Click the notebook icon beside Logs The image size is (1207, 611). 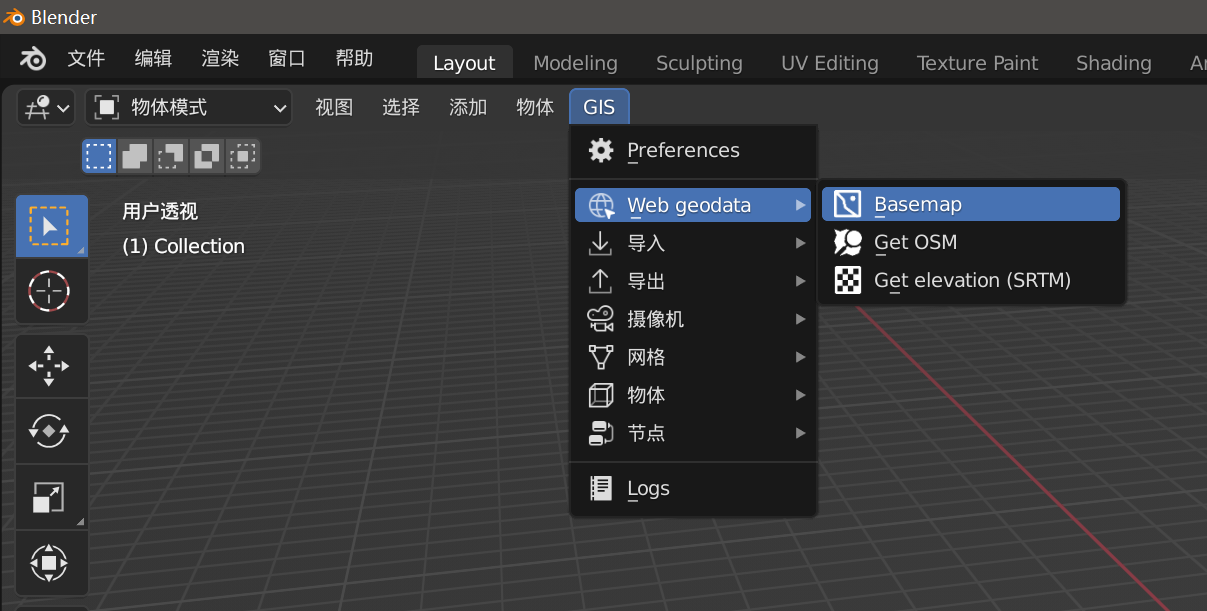point(601,488)
